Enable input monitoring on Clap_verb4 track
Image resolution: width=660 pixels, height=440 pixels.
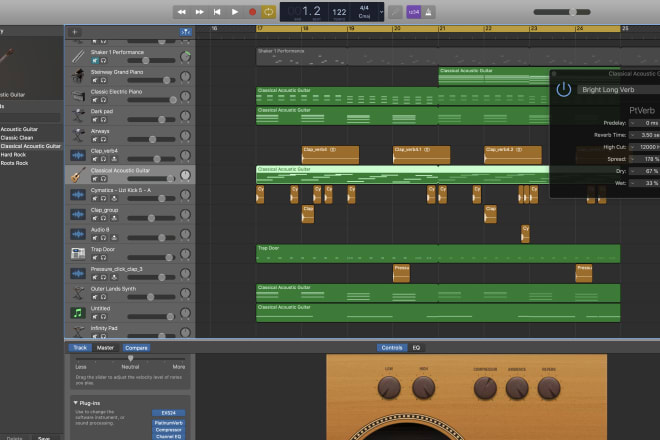pos(114,159)
